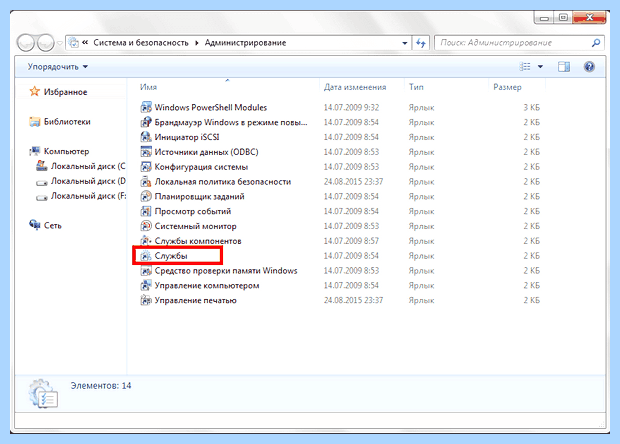620x444 pixels.
Task: Go to Система и безопасность breadcrumb
Action: [x=141, y=43]
